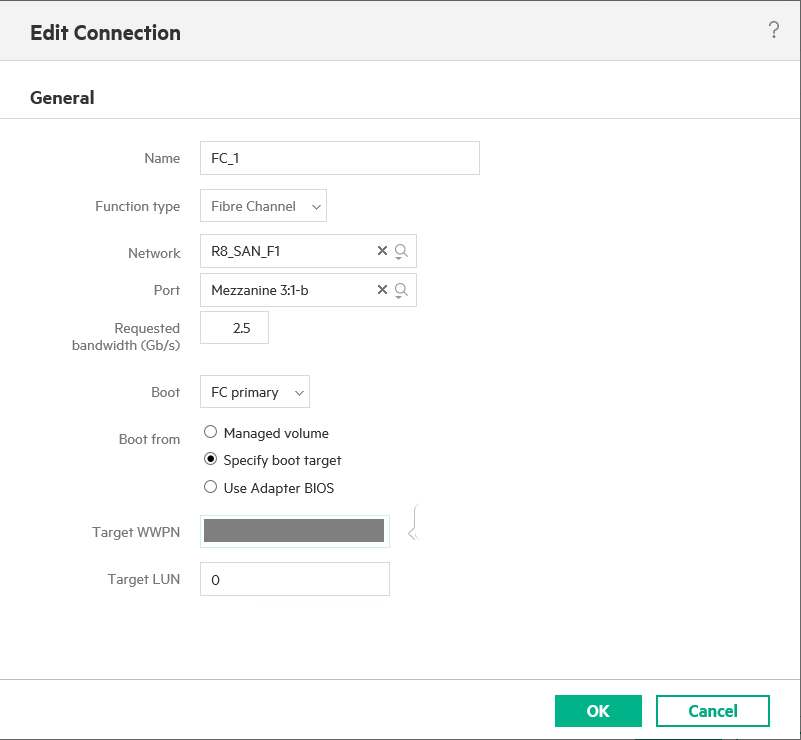
Task: Select the Specify boot target option
Action: pos(210,459)
